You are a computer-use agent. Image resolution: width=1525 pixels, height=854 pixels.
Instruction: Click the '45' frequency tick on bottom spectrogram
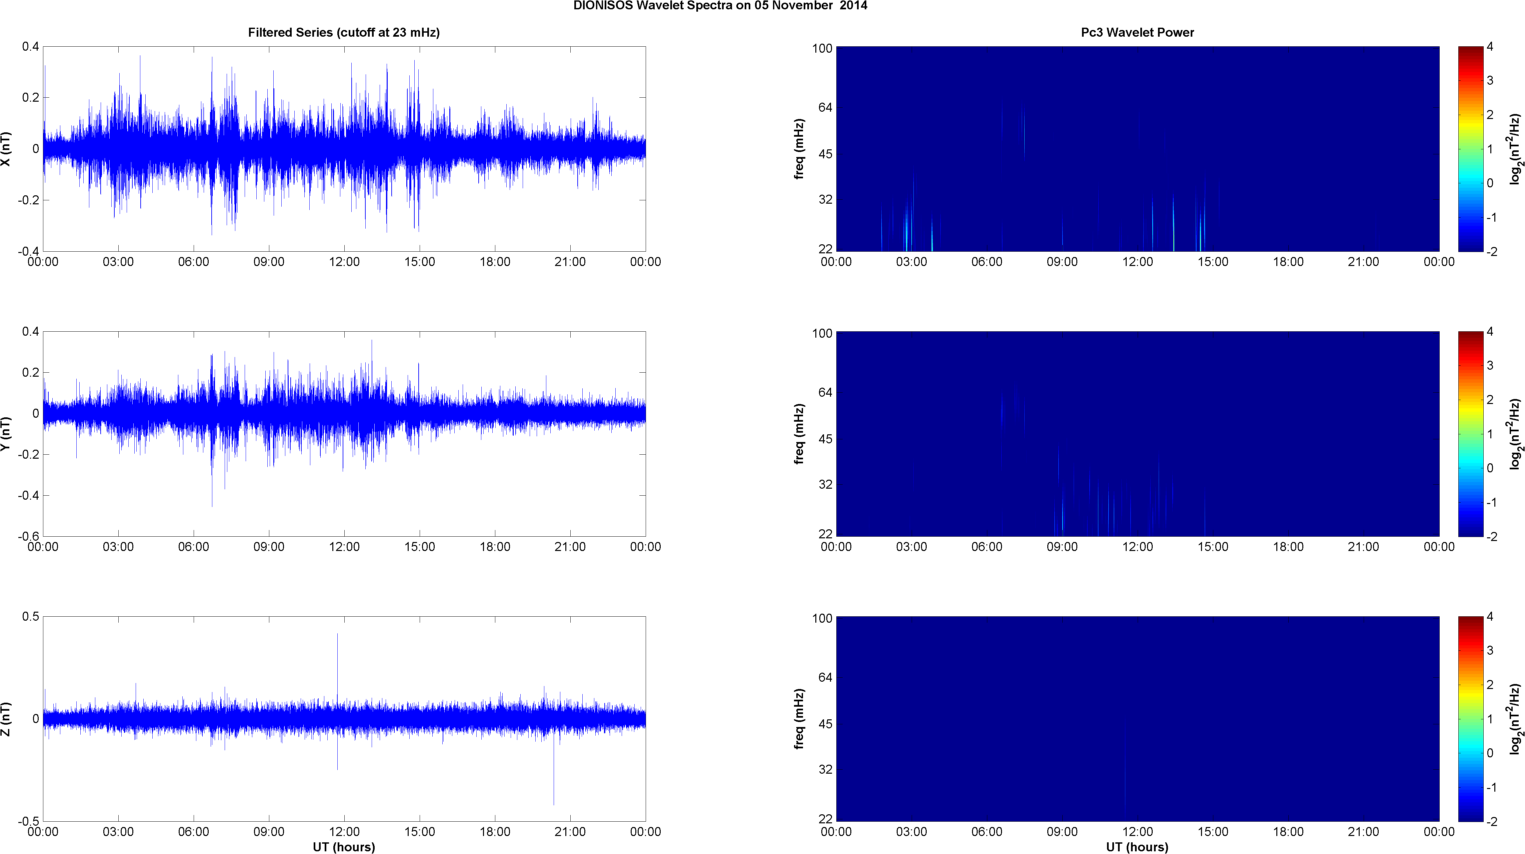tap(826, 724)
